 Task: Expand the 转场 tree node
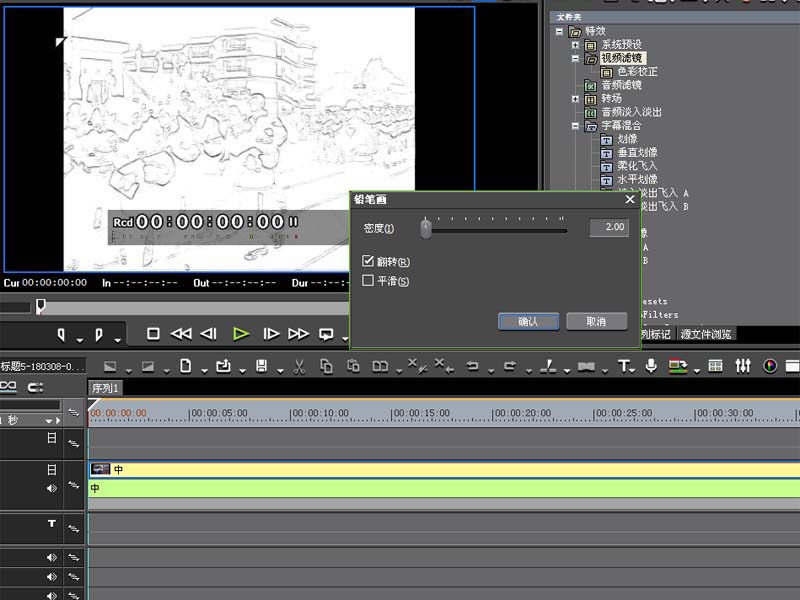click(x=576, y=99)
